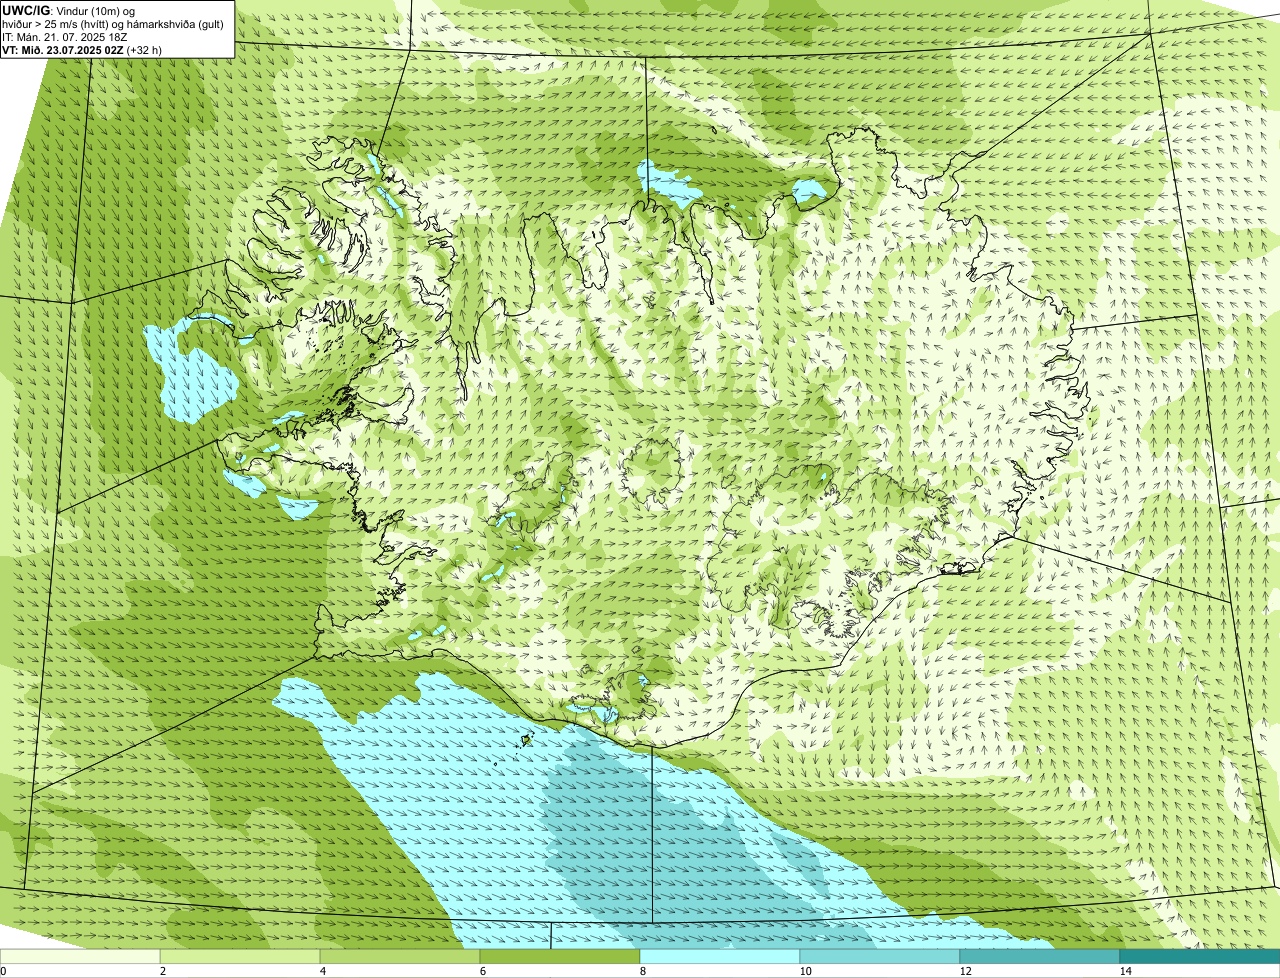Click the '(+32 h)' forecast offset text

(x=145, y=49)
